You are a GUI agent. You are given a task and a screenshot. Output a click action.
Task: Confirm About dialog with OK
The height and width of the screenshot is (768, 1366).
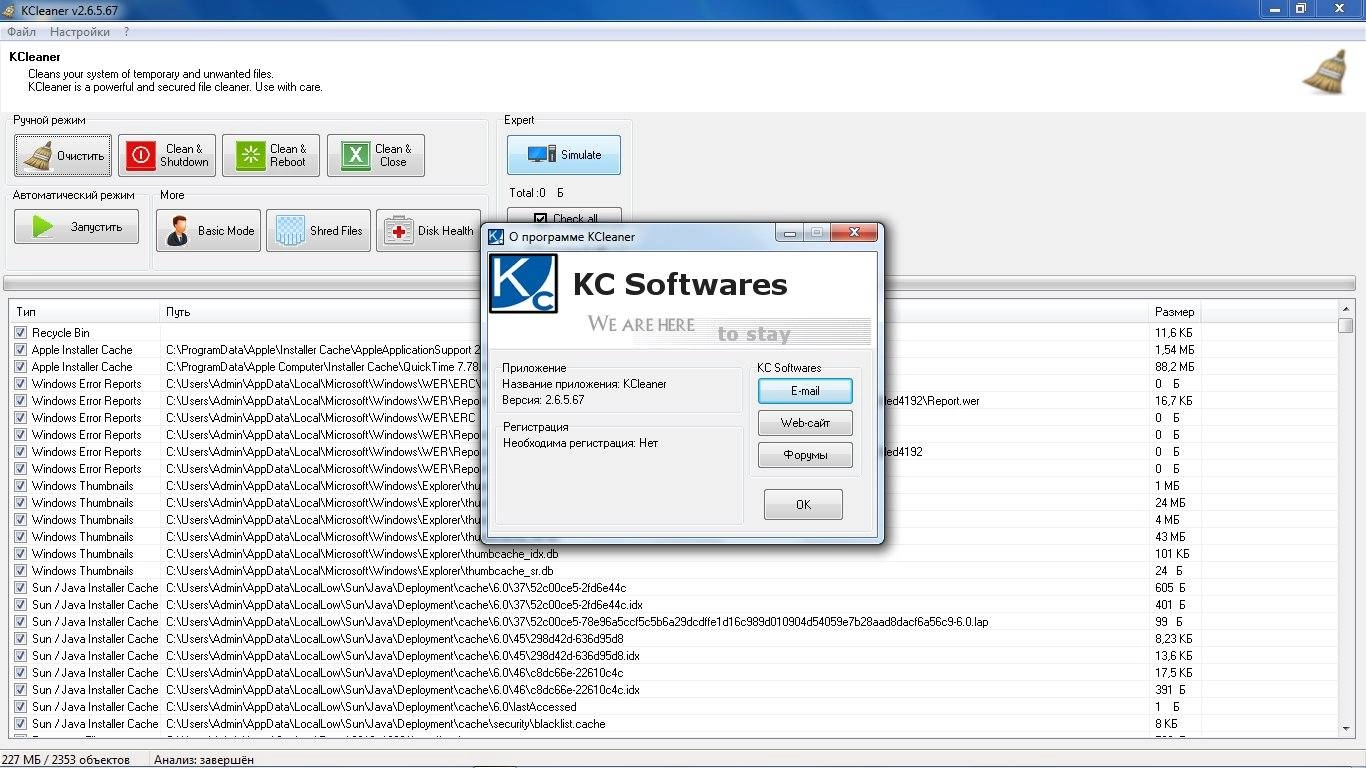coord(803,504)
